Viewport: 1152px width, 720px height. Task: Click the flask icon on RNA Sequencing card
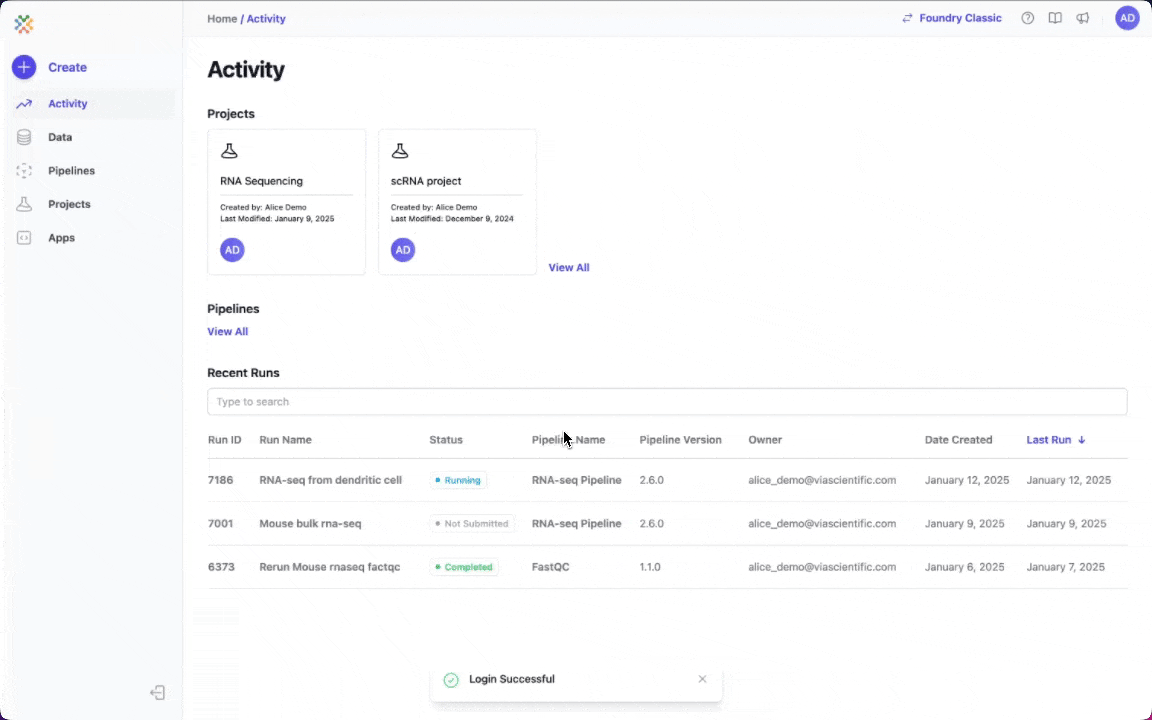(x=229, y=151)
